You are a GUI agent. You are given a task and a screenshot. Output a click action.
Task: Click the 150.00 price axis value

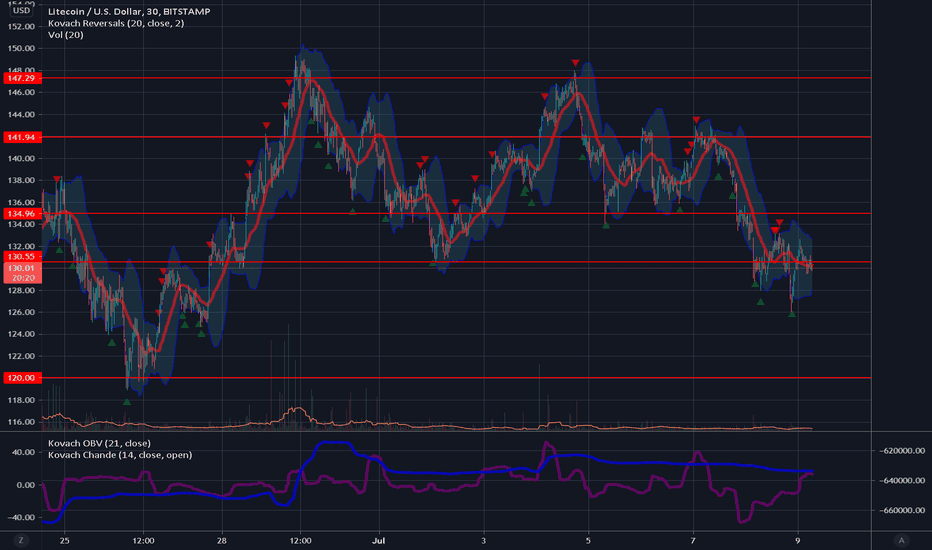[x=21, y=48]
